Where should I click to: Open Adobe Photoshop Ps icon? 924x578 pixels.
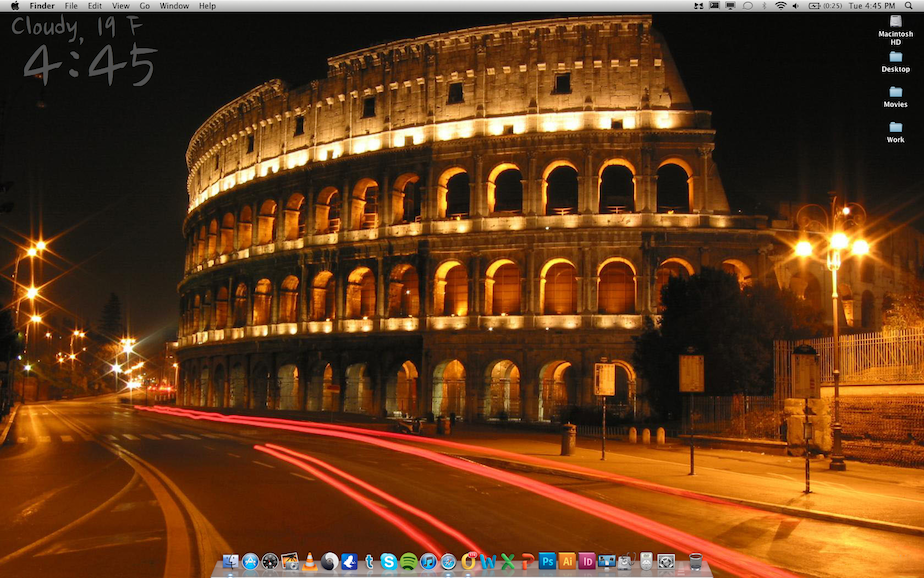point(547,562)
